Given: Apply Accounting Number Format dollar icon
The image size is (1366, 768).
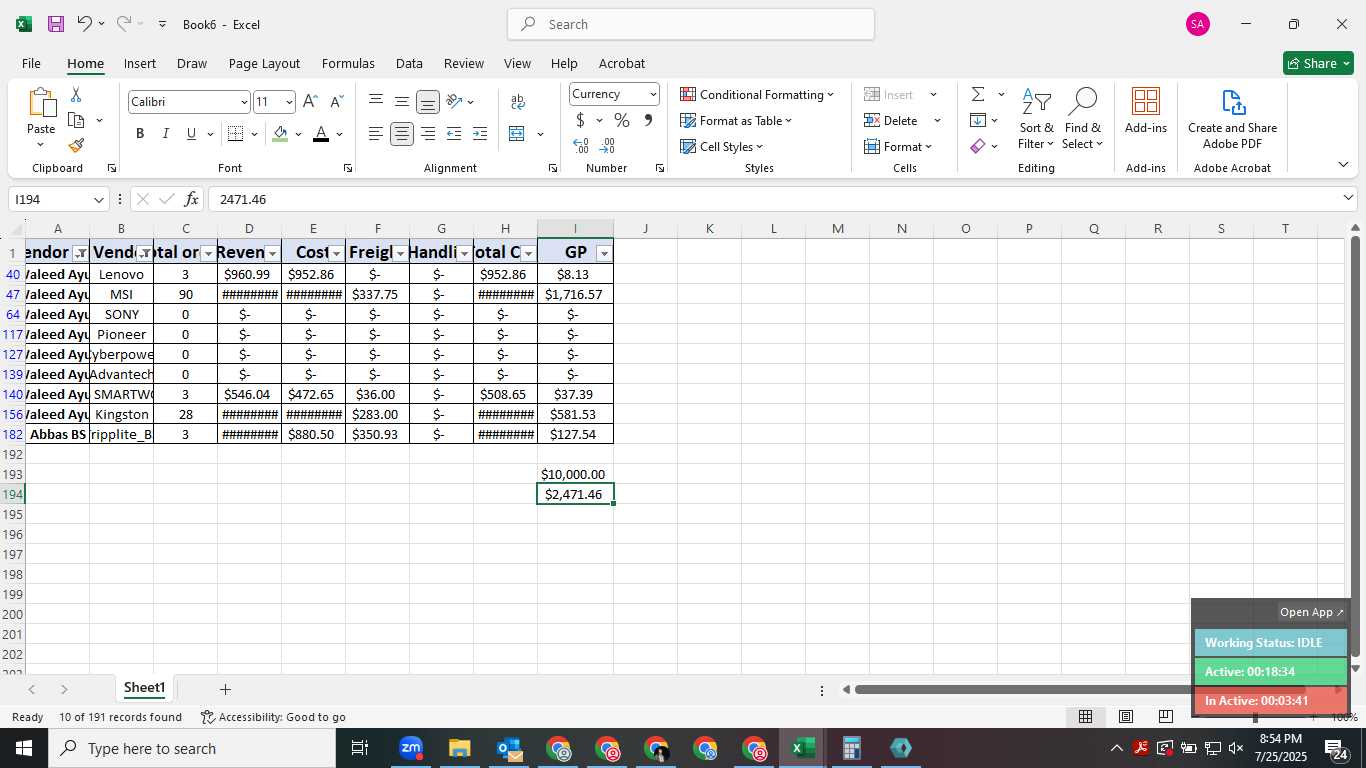Looking at the screenshot, I should pyautogui.click(x=580, y=120).
